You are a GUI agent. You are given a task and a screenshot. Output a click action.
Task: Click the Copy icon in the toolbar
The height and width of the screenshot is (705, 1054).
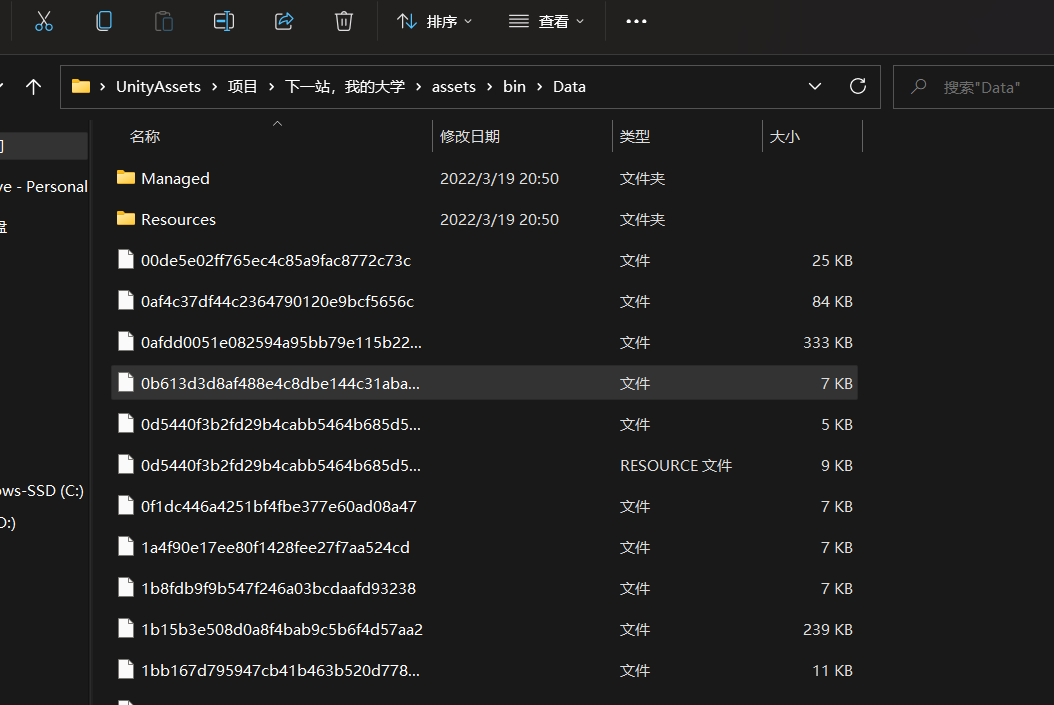pos(104,20)
